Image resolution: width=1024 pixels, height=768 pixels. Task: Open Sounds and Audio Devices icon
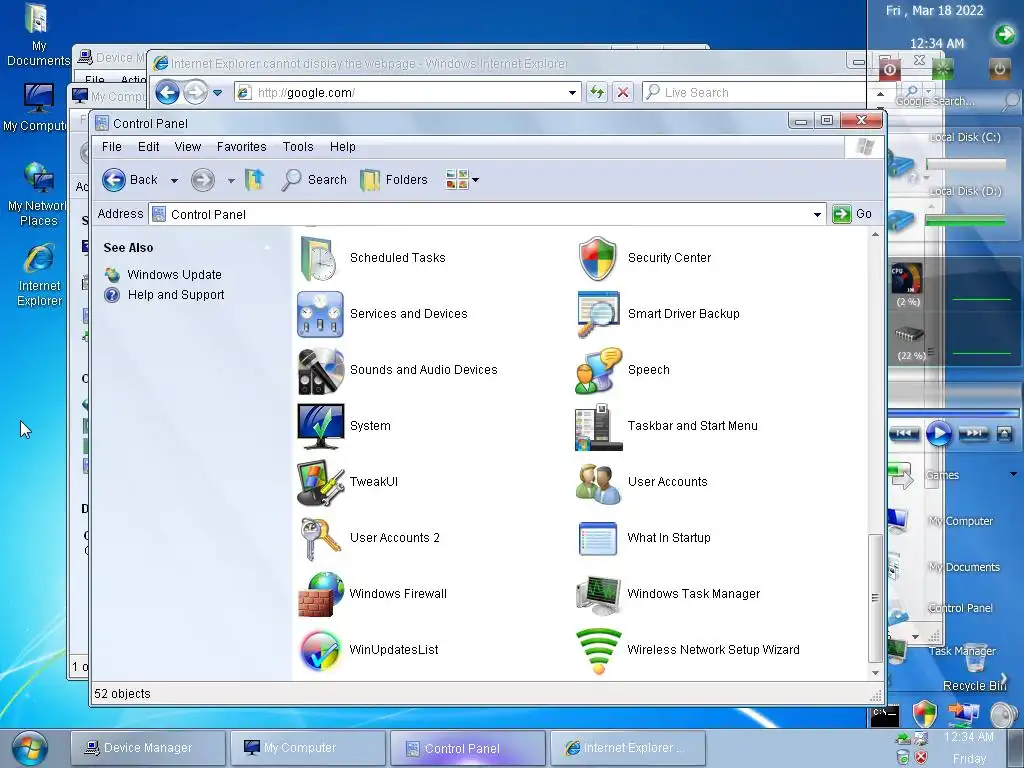320,370
